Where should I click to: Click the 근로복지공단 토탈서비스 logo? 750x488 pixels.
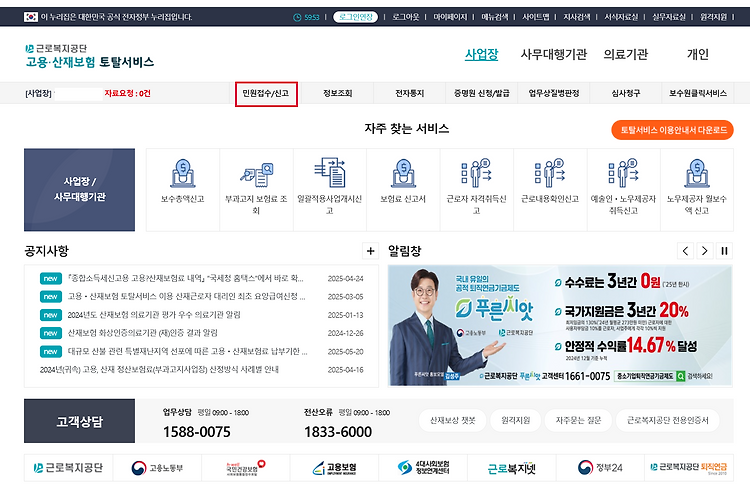pyautogui.click(x=89, y=56)
